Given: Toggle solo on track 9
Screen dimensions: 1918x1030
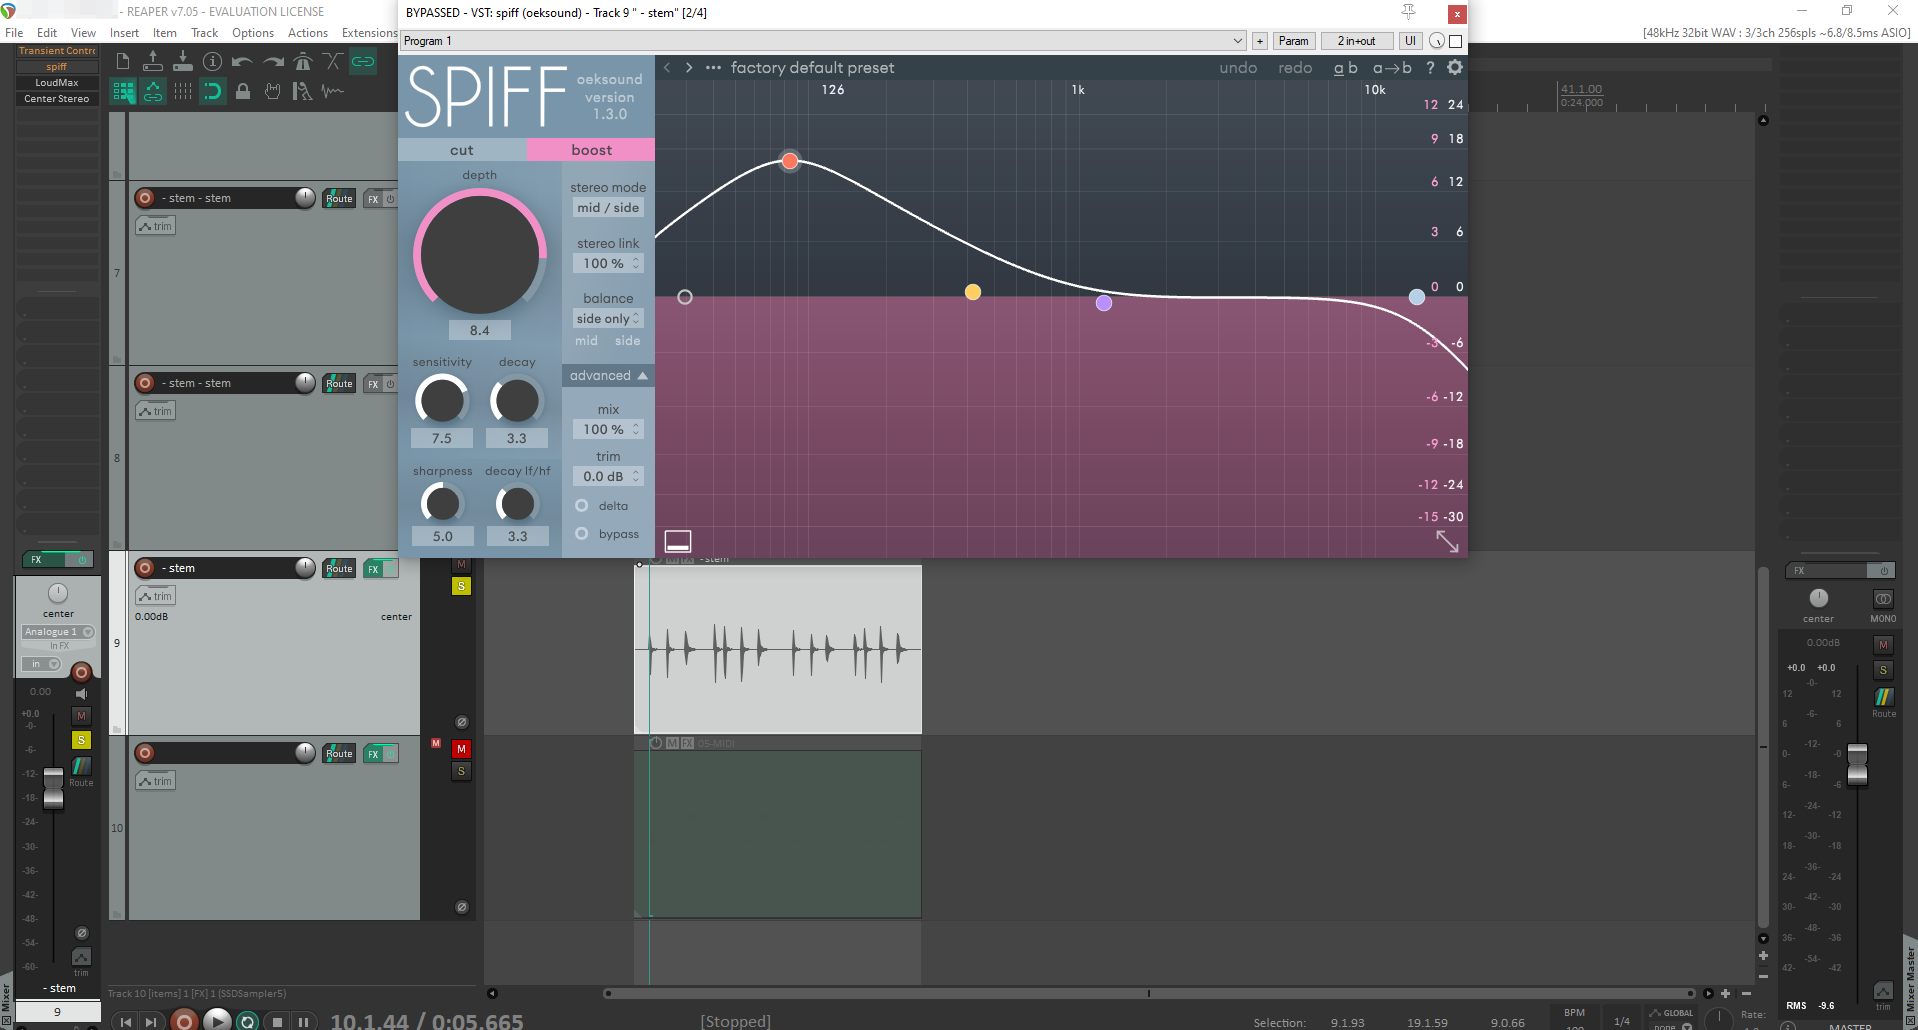Looking at the screenshot, I should 461,586.
